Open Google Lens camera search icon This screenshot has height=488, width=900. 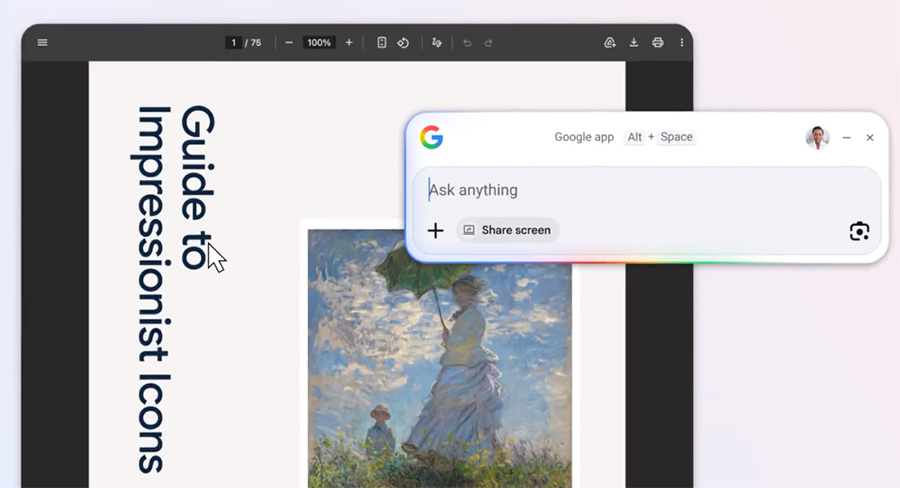click(859, 231)
